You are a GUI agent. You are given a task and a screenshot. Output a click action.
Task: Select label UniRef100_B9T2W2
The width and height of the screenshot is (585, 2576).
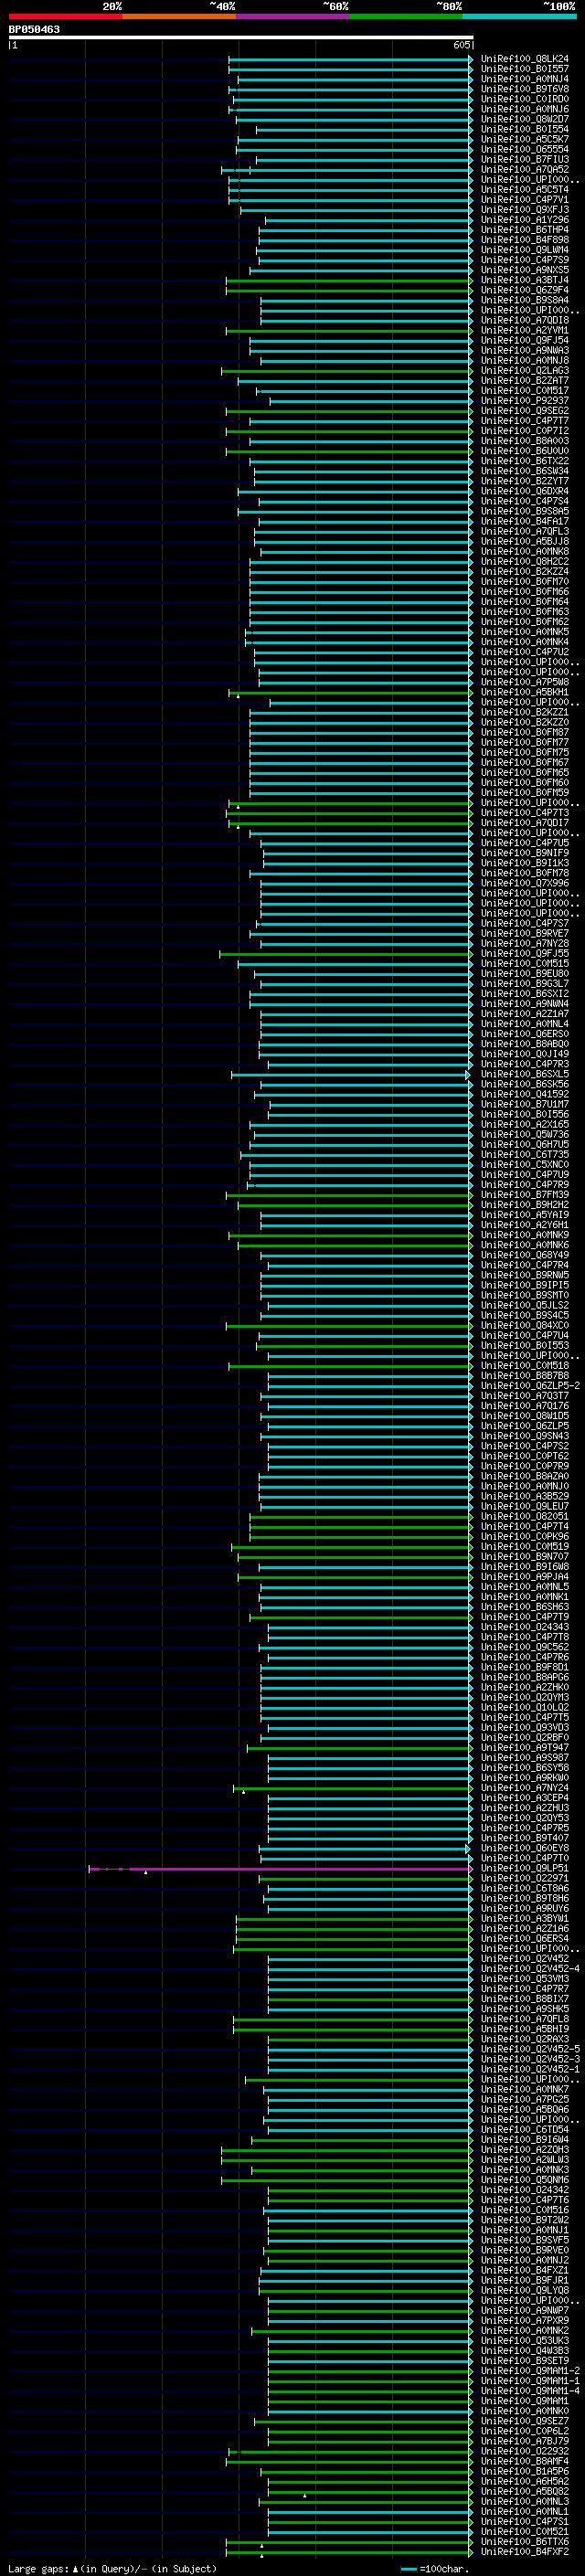(x=525, y=2220)
